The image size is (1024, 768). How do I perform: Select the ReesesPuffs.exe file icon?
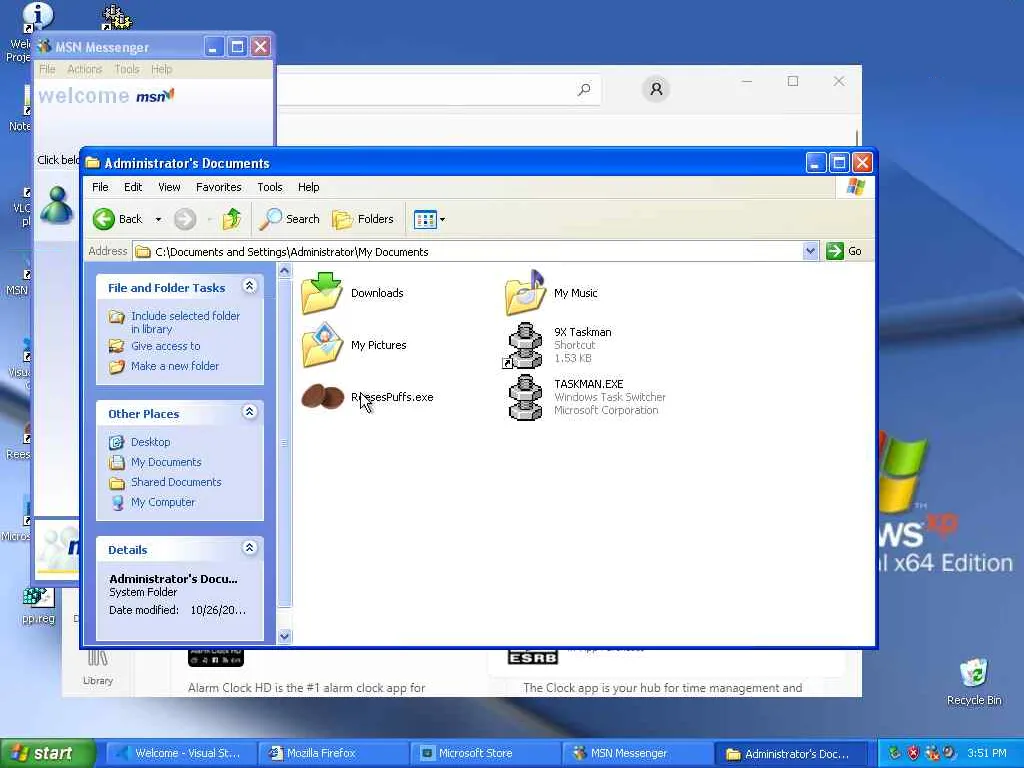[x=322, y=397]
